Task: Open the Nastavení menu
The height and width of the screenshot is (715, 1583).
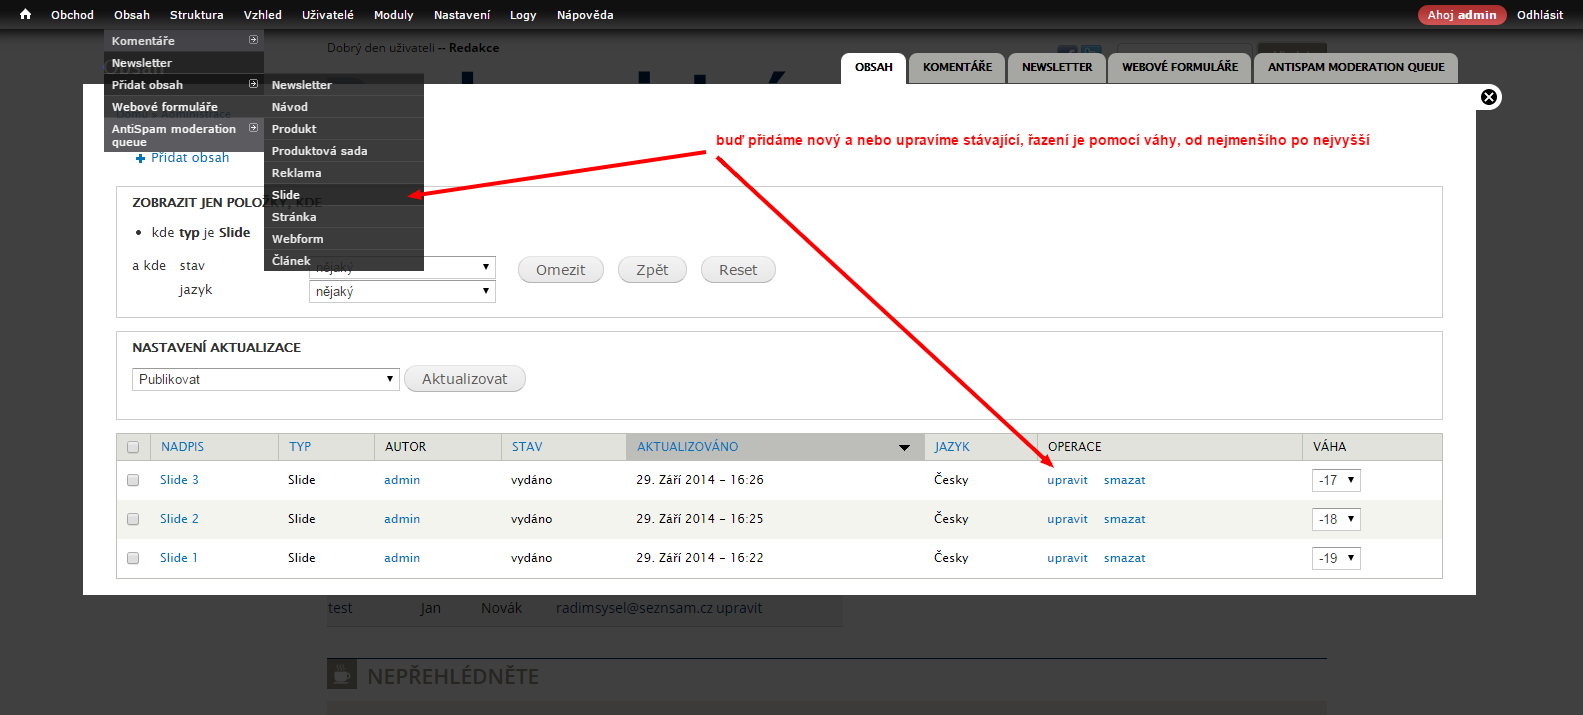Action: tap(462, 15)
